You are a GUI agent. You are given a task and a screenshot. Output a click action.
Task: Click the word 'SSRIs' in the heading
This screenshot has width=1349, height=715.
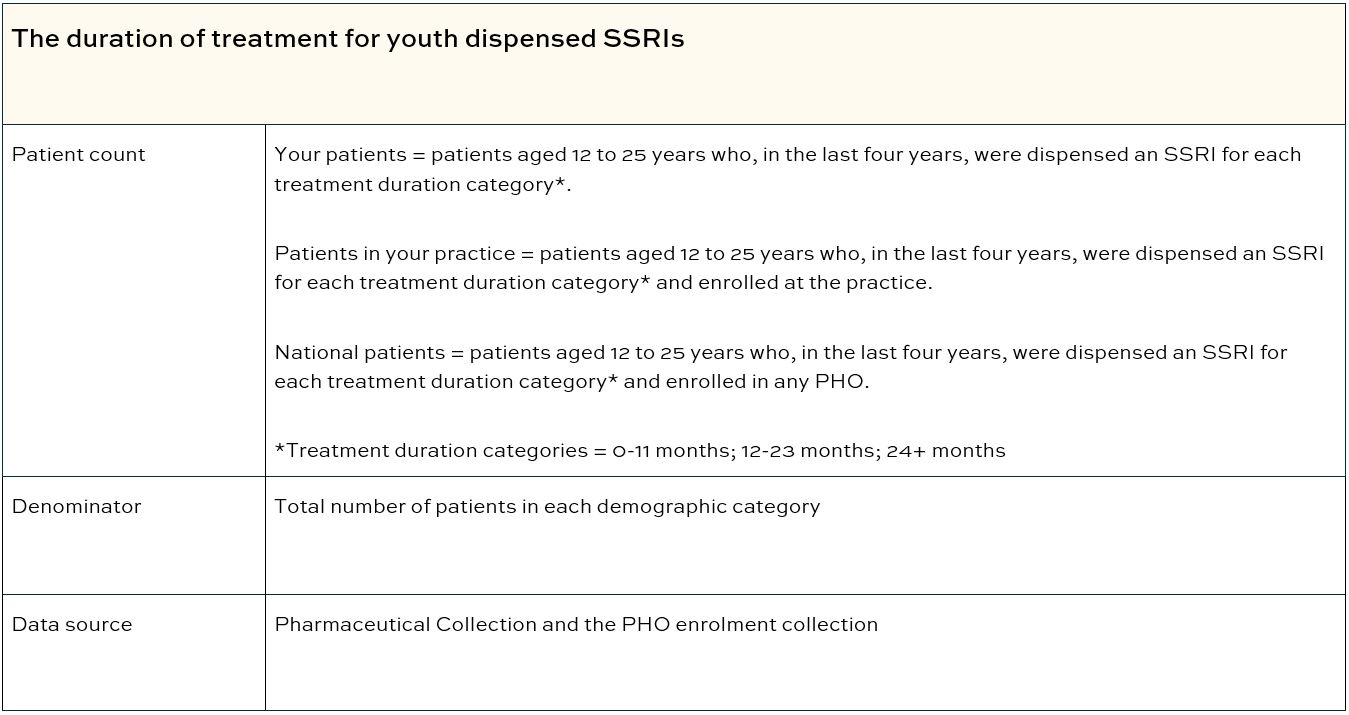pos(643,40)
